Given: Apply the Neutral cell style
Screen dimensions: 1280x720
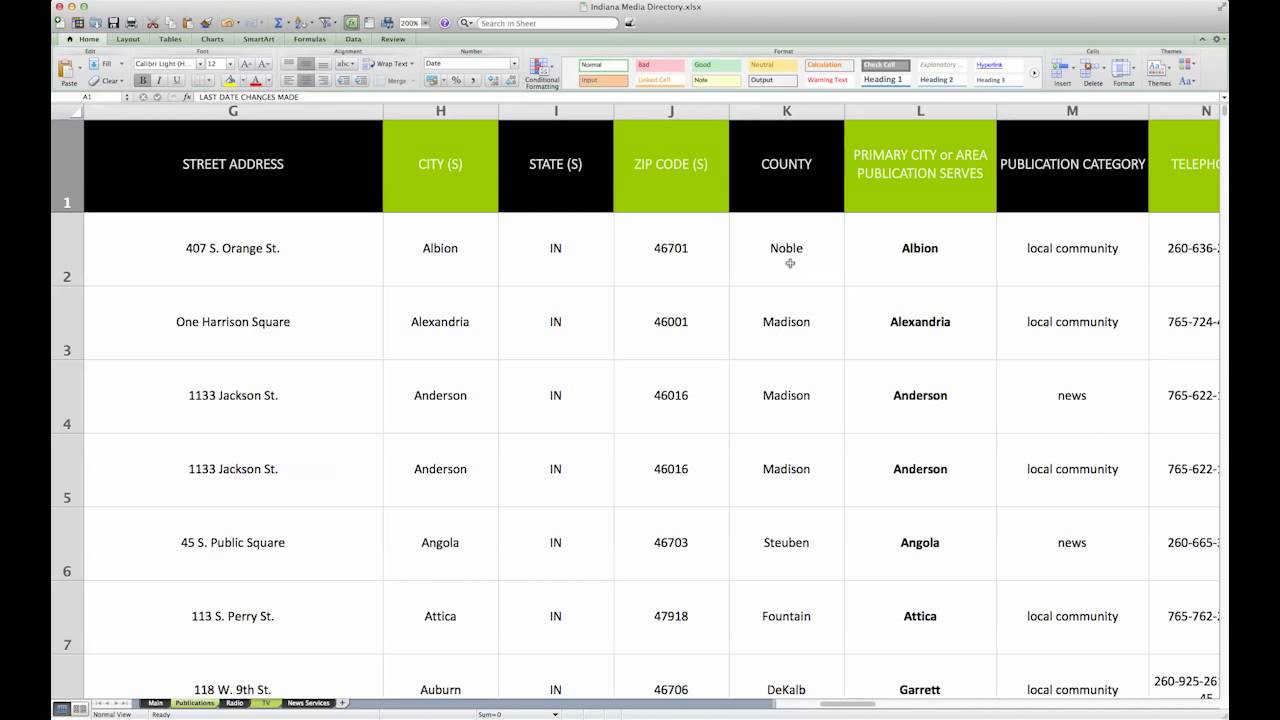Looking at the screenshot, I should 774,65.
